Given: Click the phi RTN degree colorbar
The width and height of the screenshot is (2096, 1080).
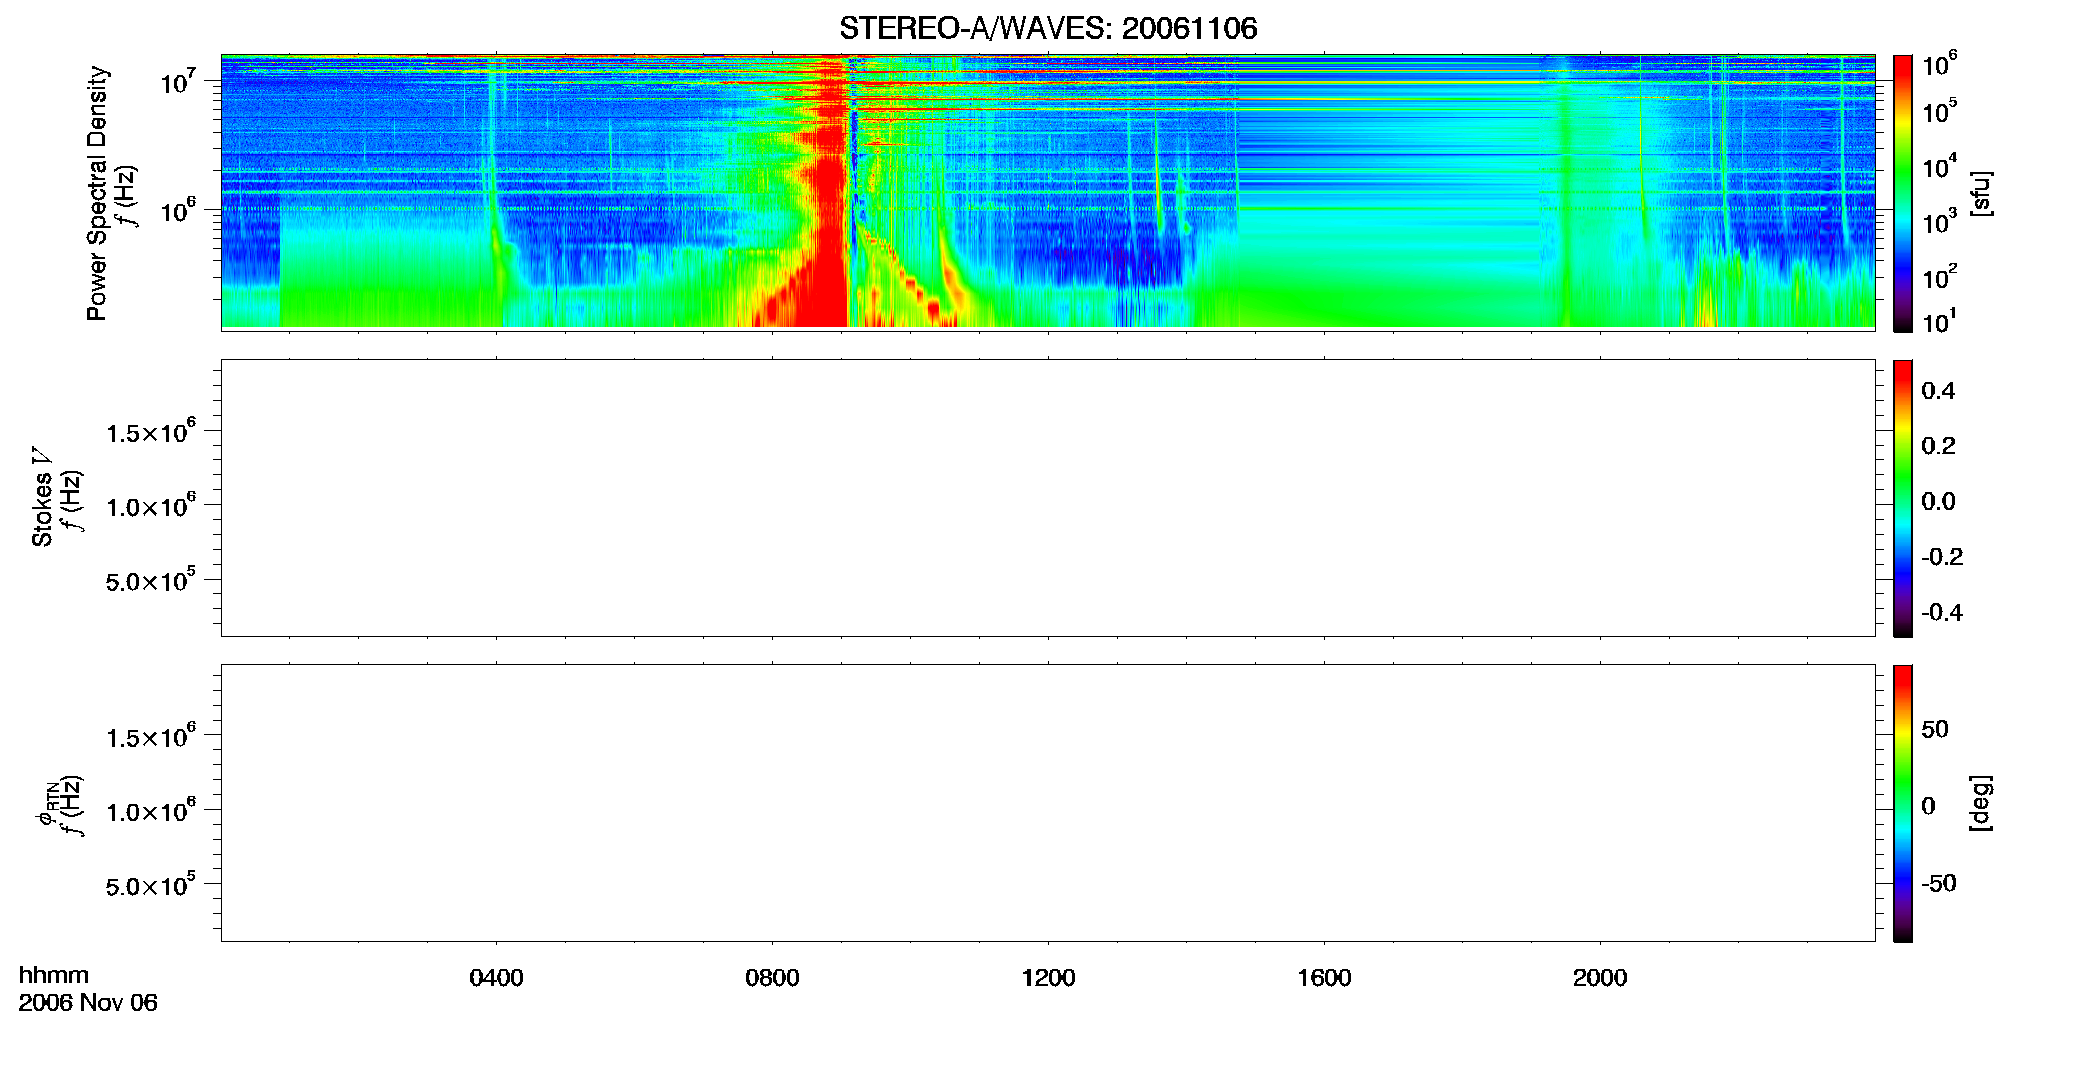Looking at the screenshot, I should [1903, 803].
